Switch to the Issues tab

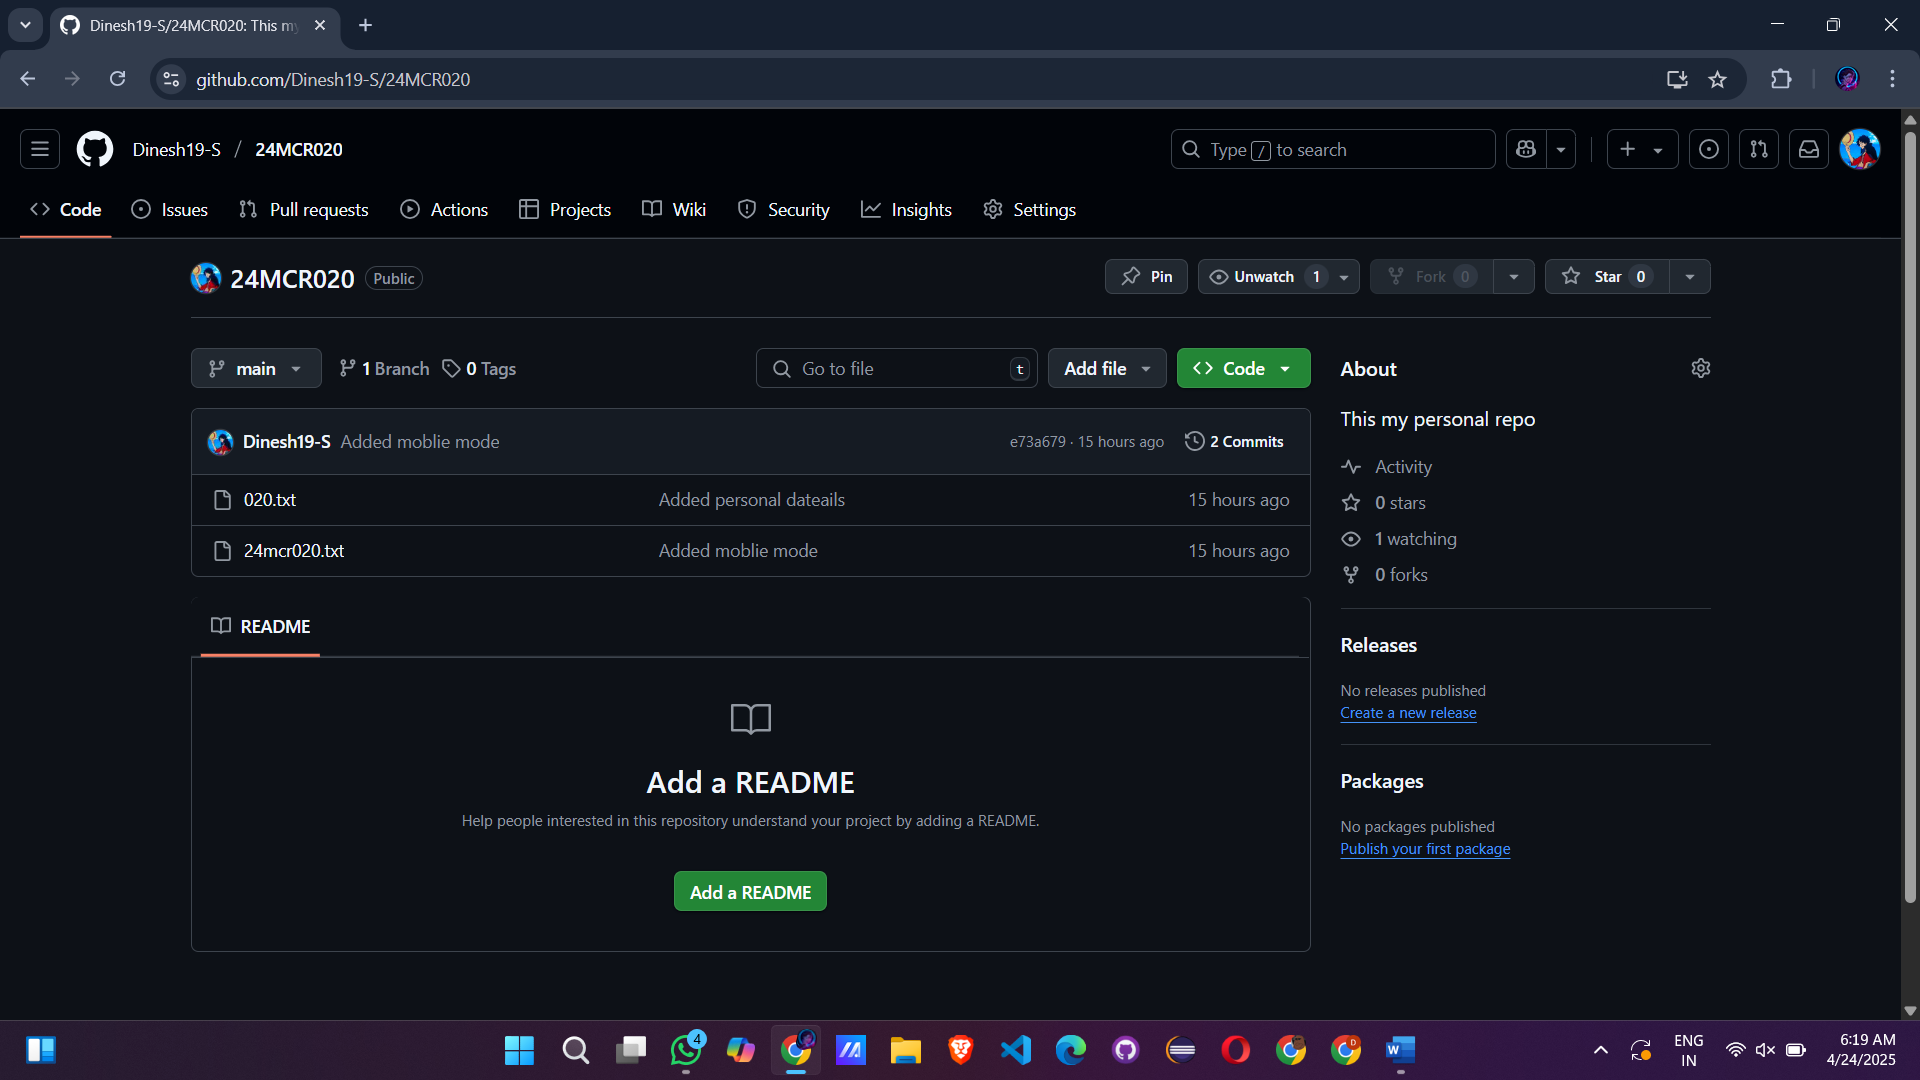[x=170, y=210]
